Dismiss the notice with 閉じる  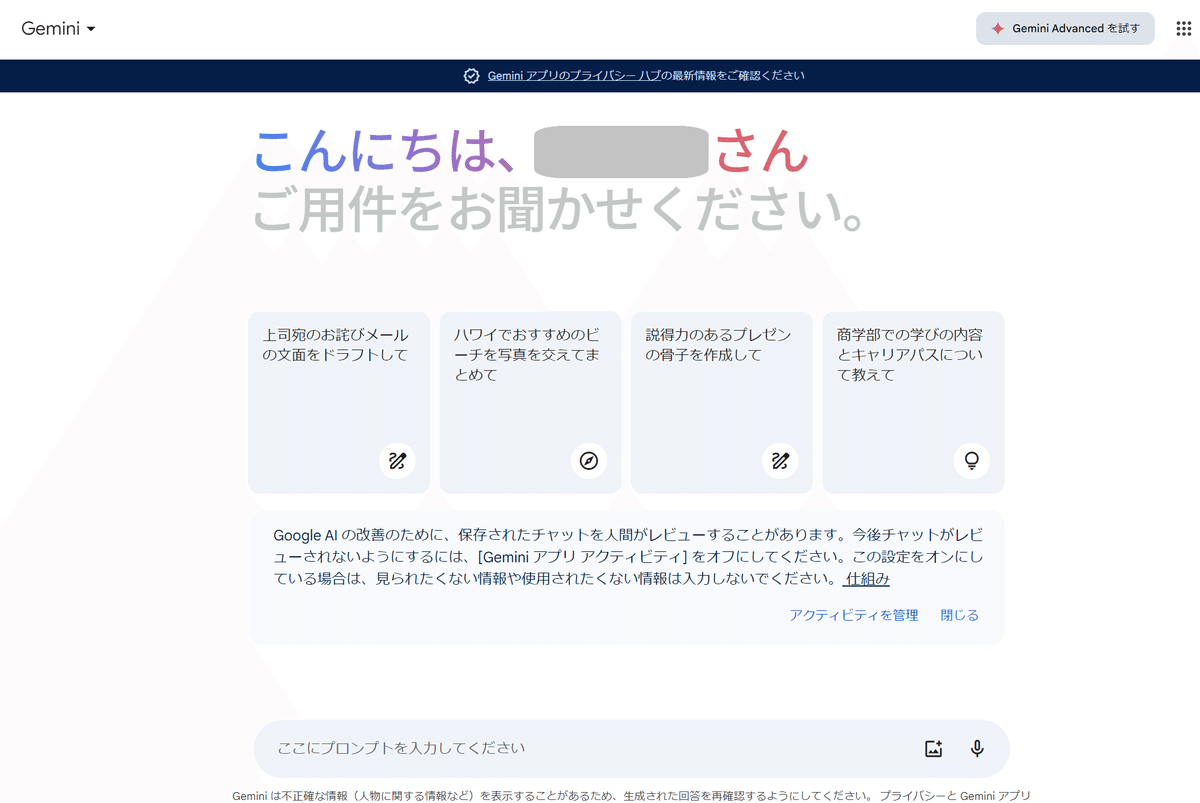[960, 615]
